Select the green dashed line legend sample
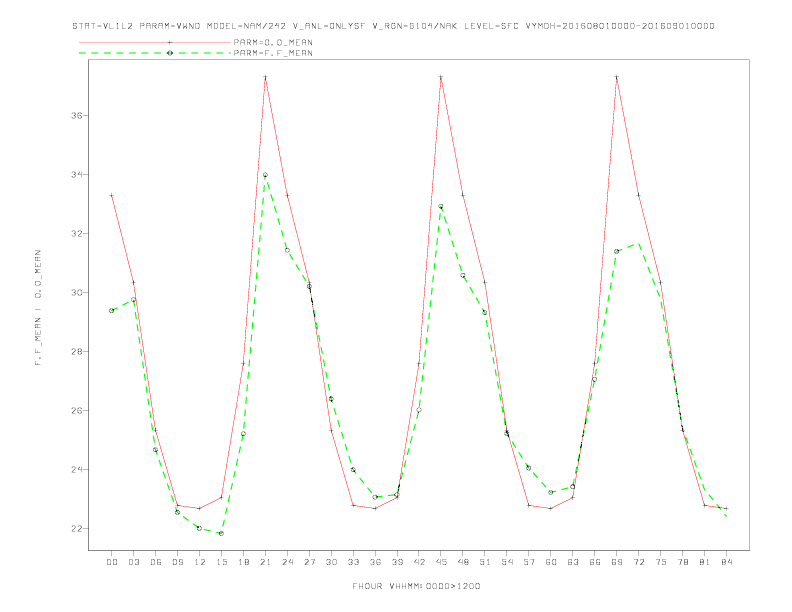The height and width of the screenshot is (612, 792). tap(155, 53)
